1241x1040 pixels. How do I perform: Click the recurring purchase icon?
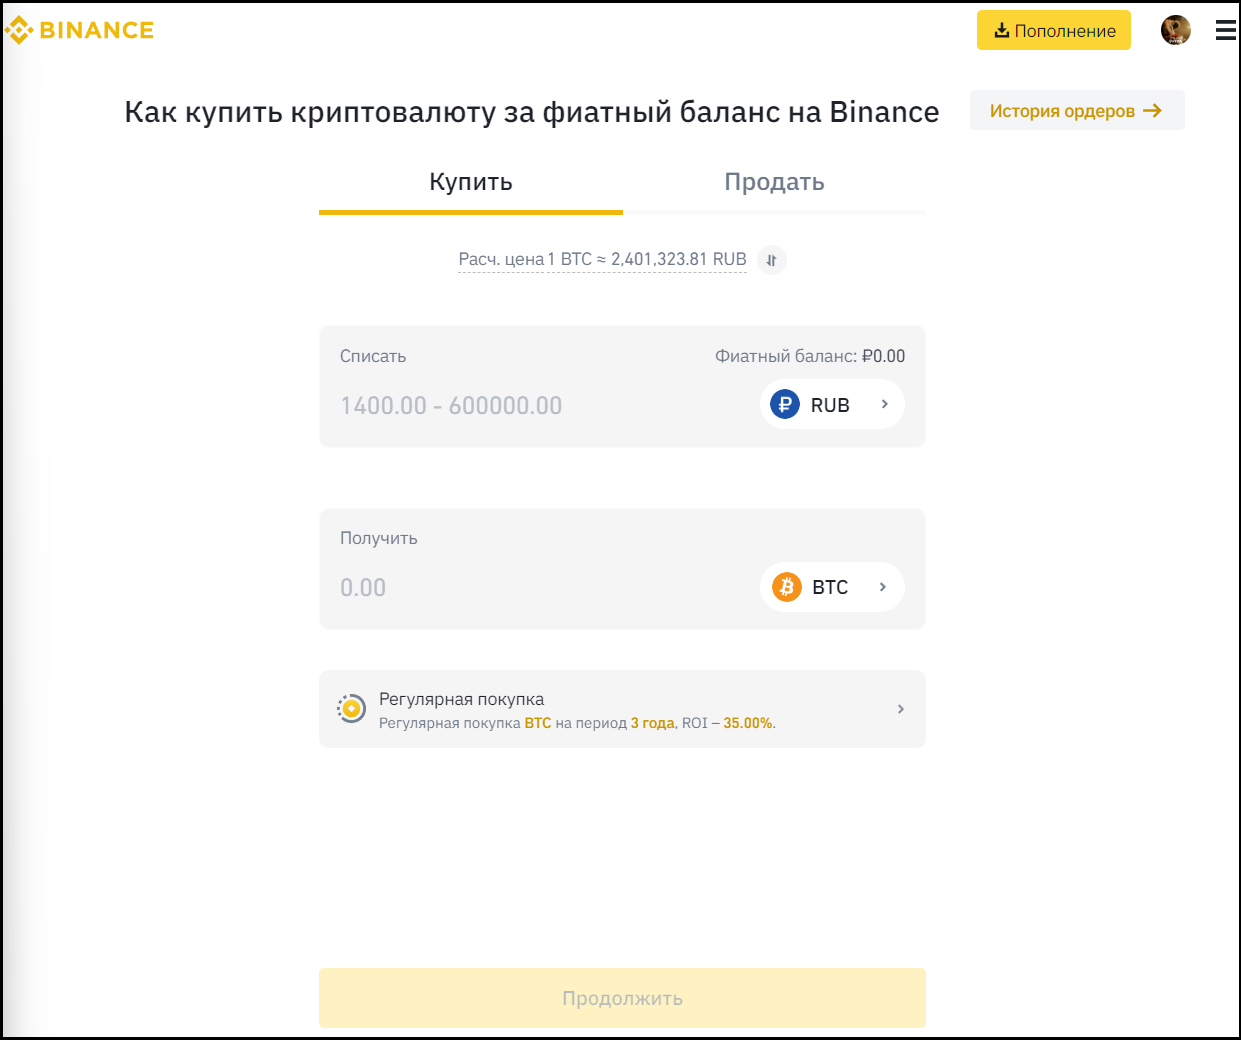pyautogui.click(x=351, y=708)
